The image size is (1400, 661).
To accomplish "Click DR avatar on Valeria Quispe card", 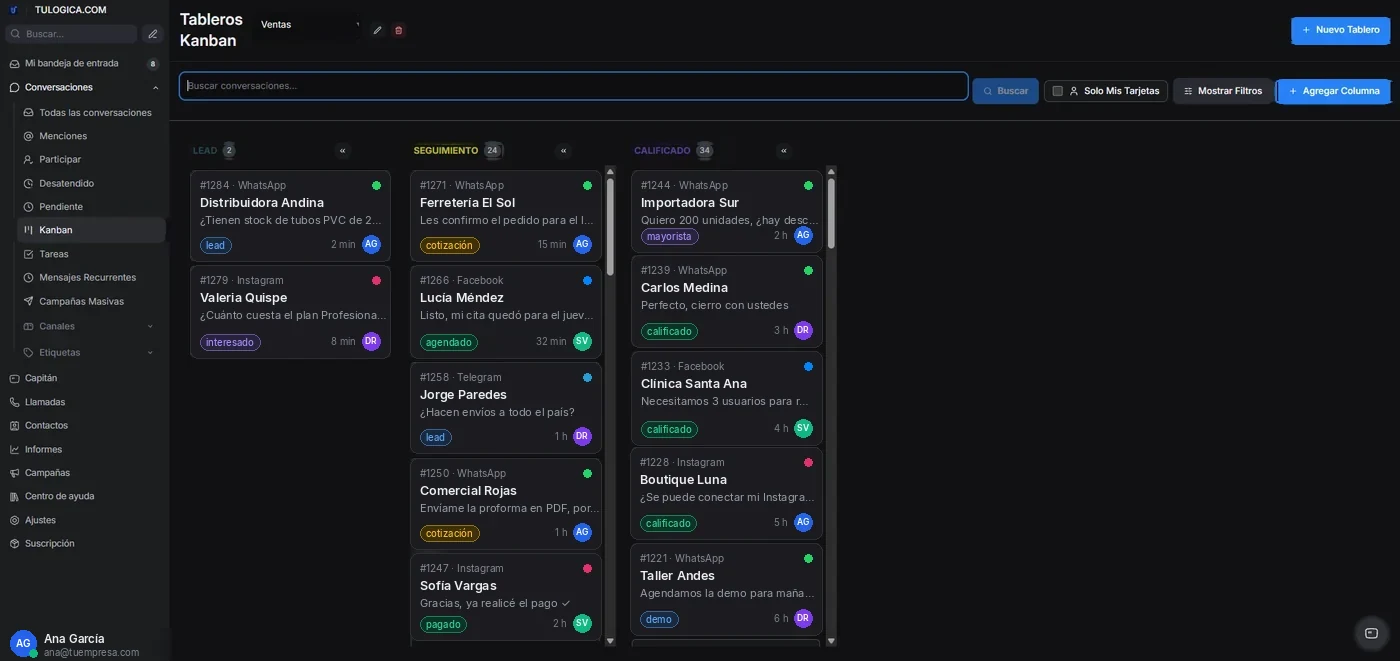I will [371, 341].
